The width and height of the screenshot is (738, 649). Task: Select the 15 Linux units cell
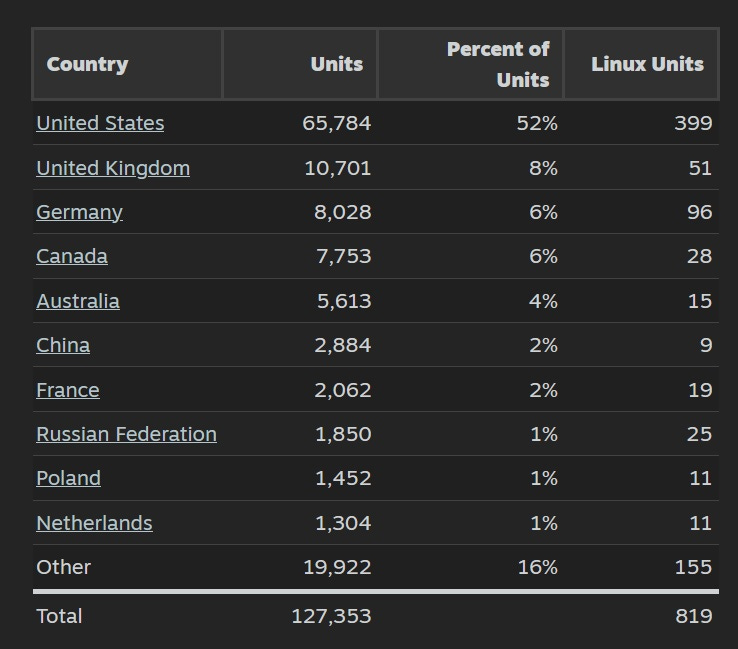tap(700, 301)
